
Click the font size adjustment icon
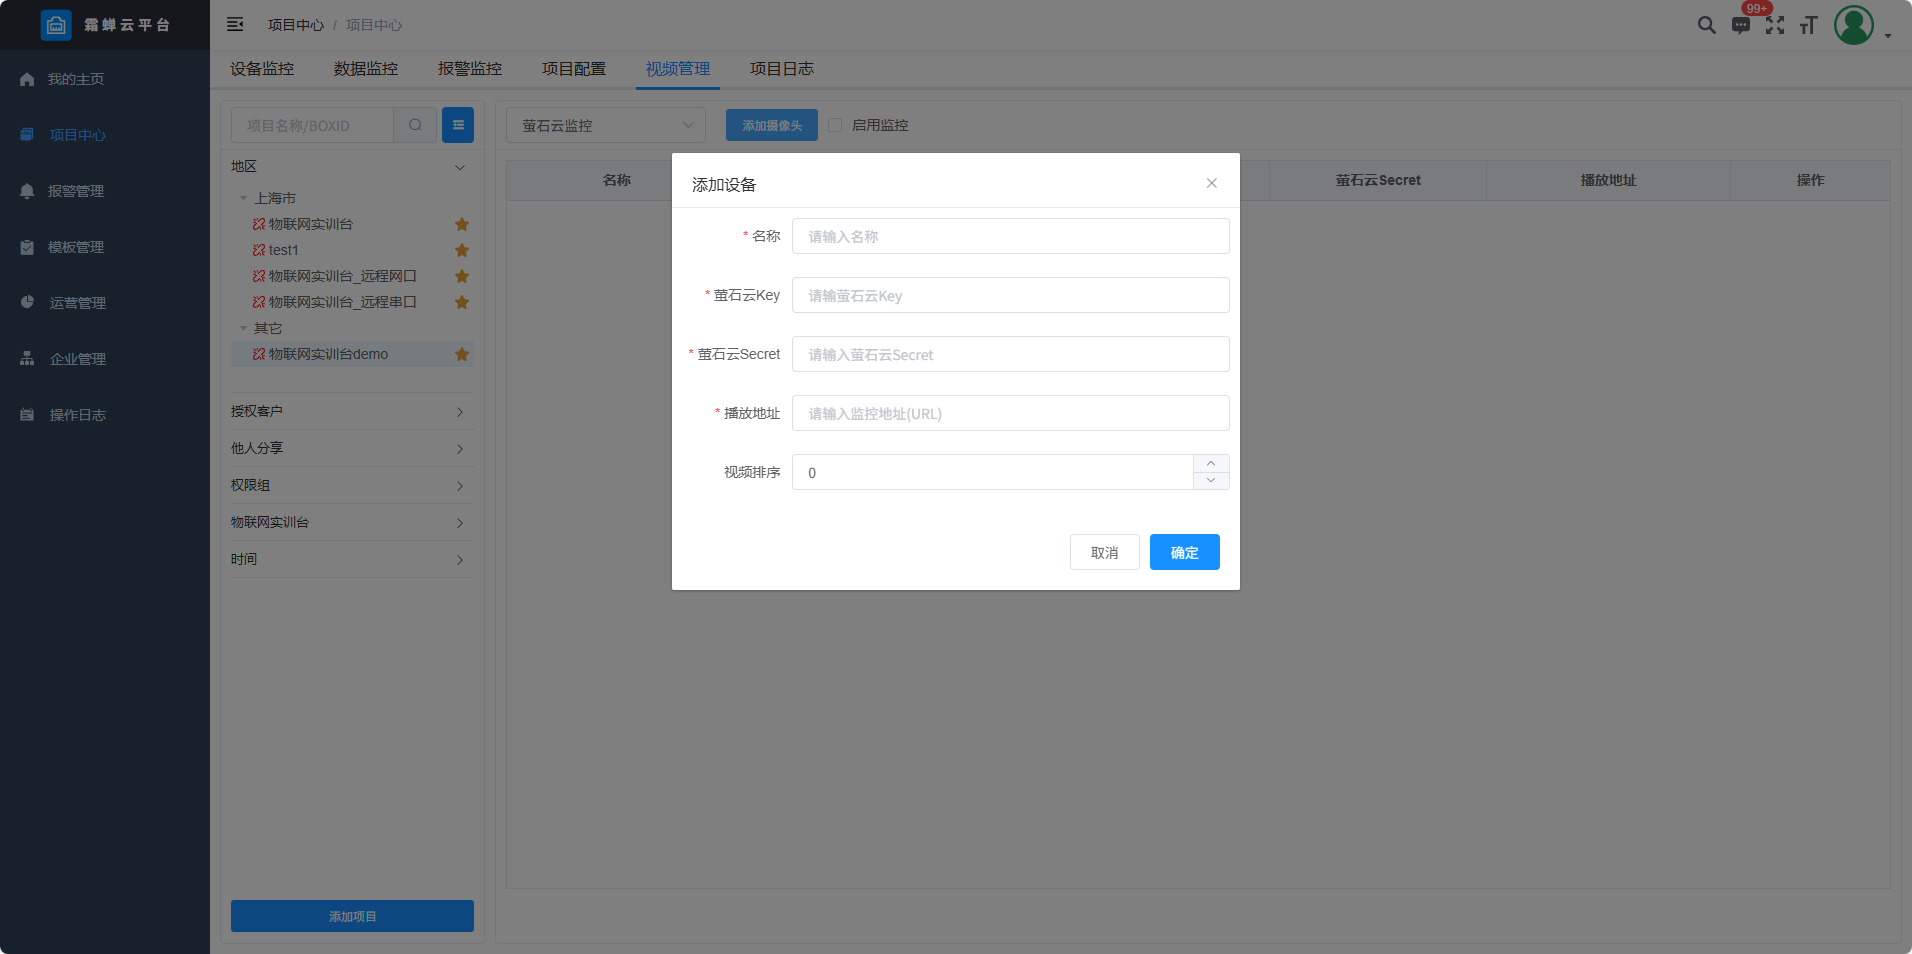(1808, 26)
